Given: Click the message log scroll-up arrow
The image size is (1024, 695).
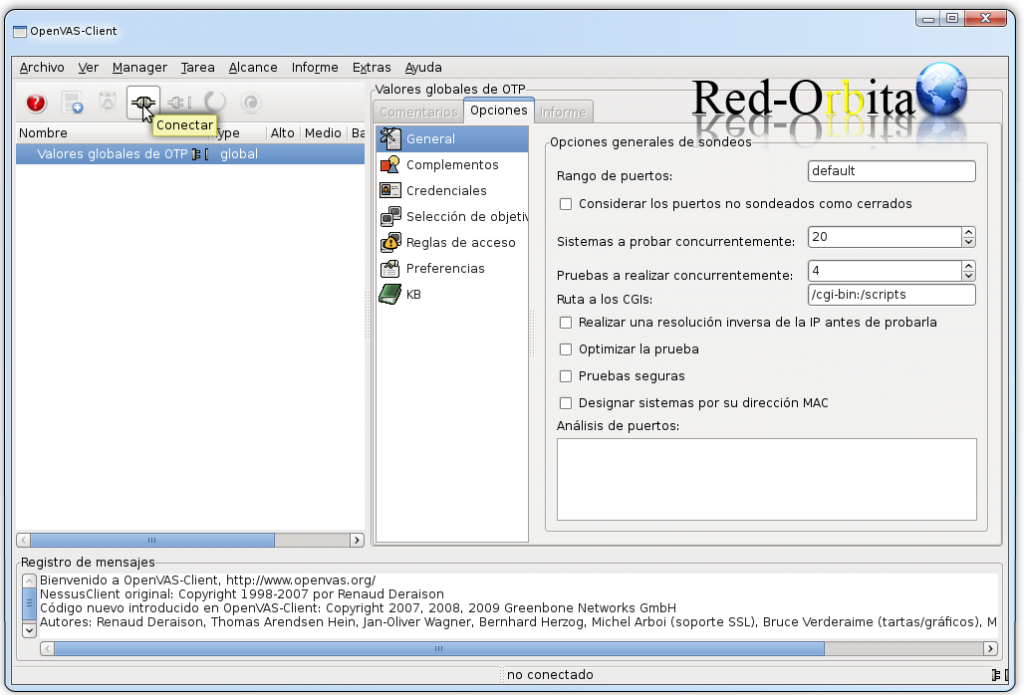Looking at the screenshot, I should [x=29, y=581].
